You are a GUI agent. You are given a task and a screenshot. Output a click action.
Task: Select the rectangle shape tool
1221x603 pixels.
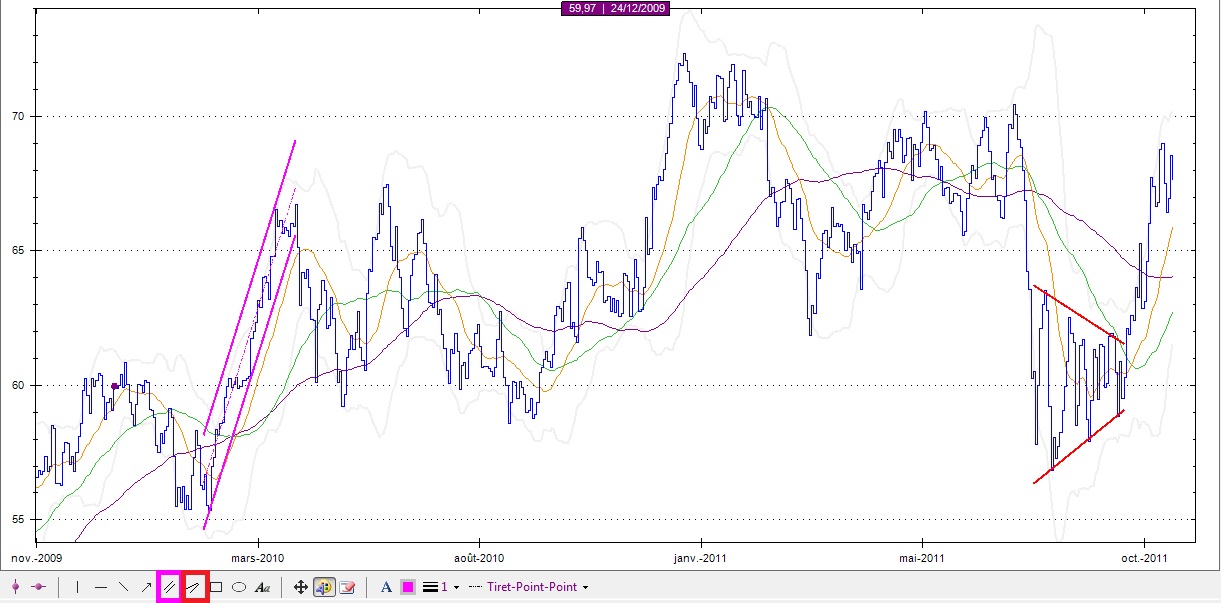pos(216,587)
